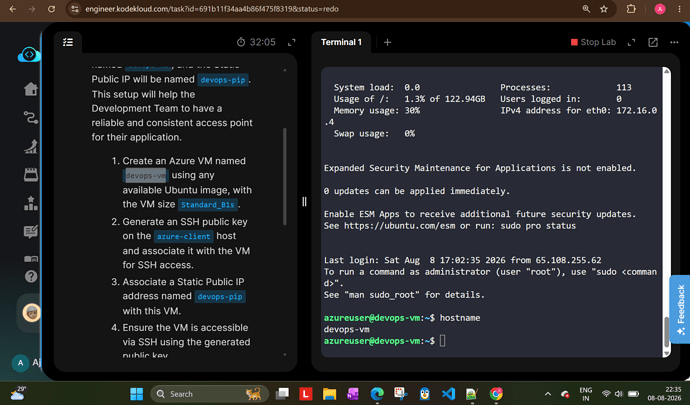
Task: Click the terminal command prompt cursor
Action: click(443, 341)
